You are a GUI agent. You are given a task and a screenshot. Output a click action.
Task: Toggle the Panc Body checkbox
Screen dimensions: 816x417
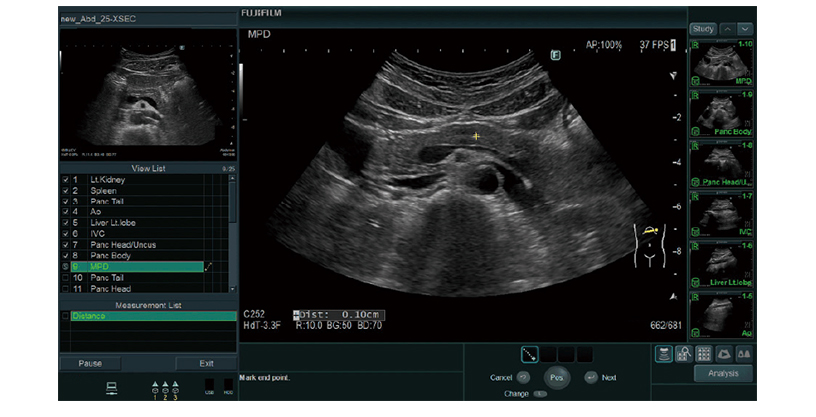[x=66, y=256]
